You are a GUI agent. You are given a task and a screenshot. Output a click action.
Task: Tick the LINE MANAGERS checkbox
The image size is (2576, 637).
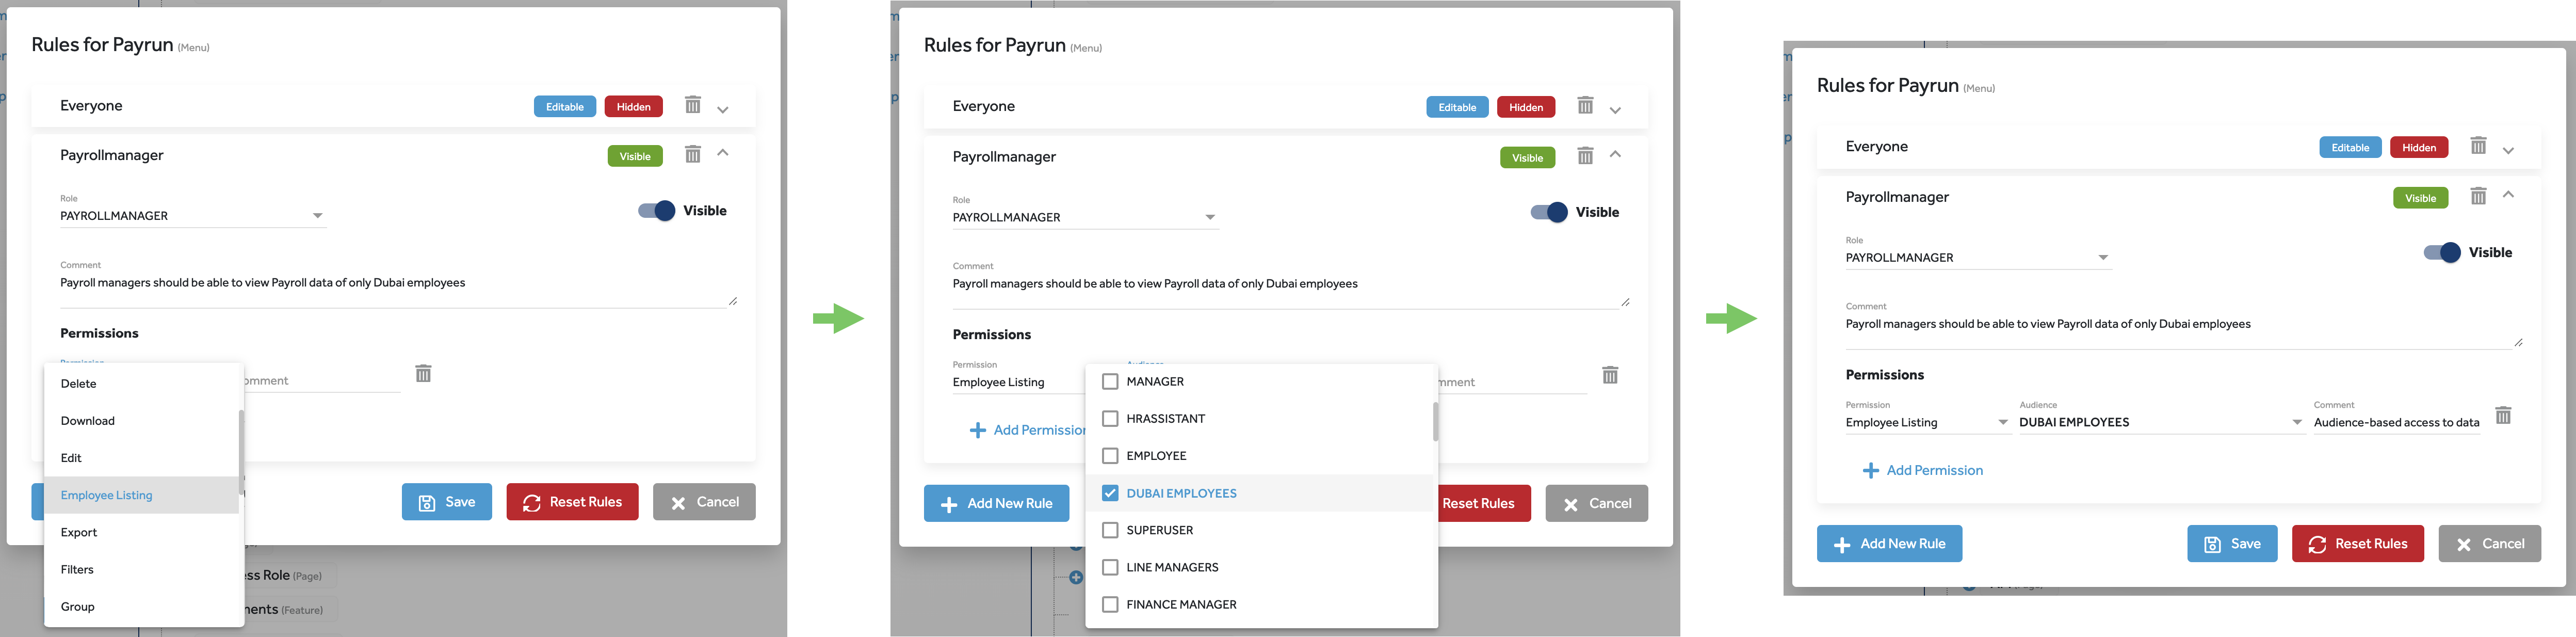point(1109,567)
